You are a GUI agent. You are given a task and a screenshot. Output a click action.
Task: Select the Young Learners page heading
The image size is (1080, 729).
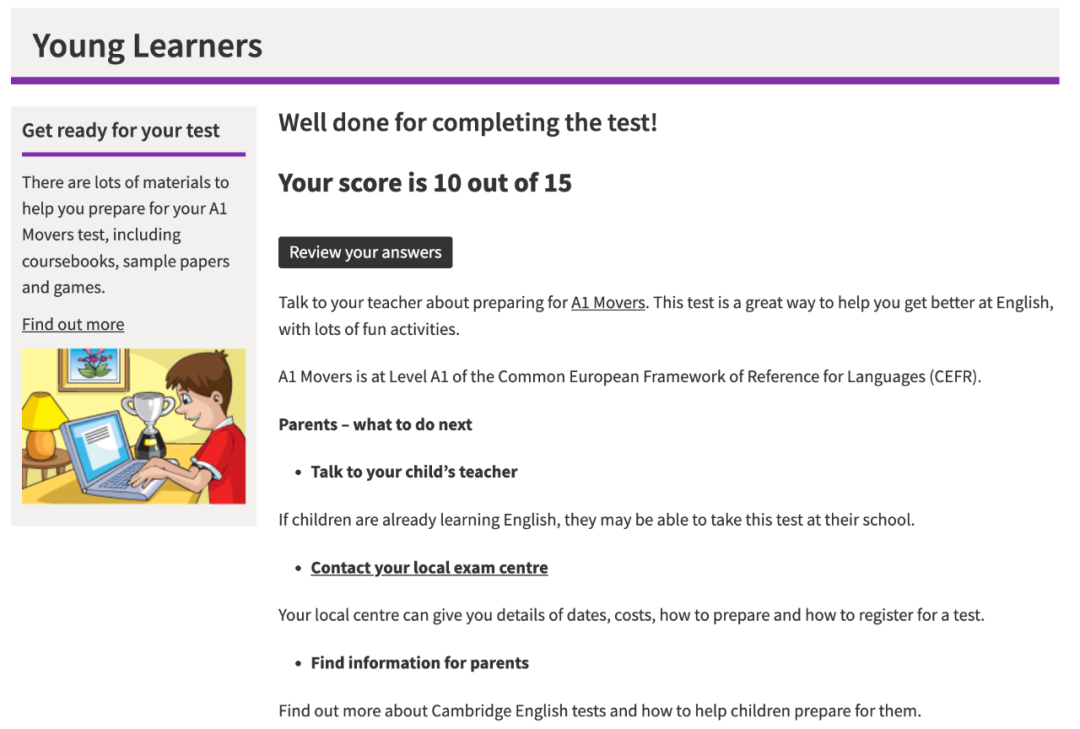coord(147,45)
